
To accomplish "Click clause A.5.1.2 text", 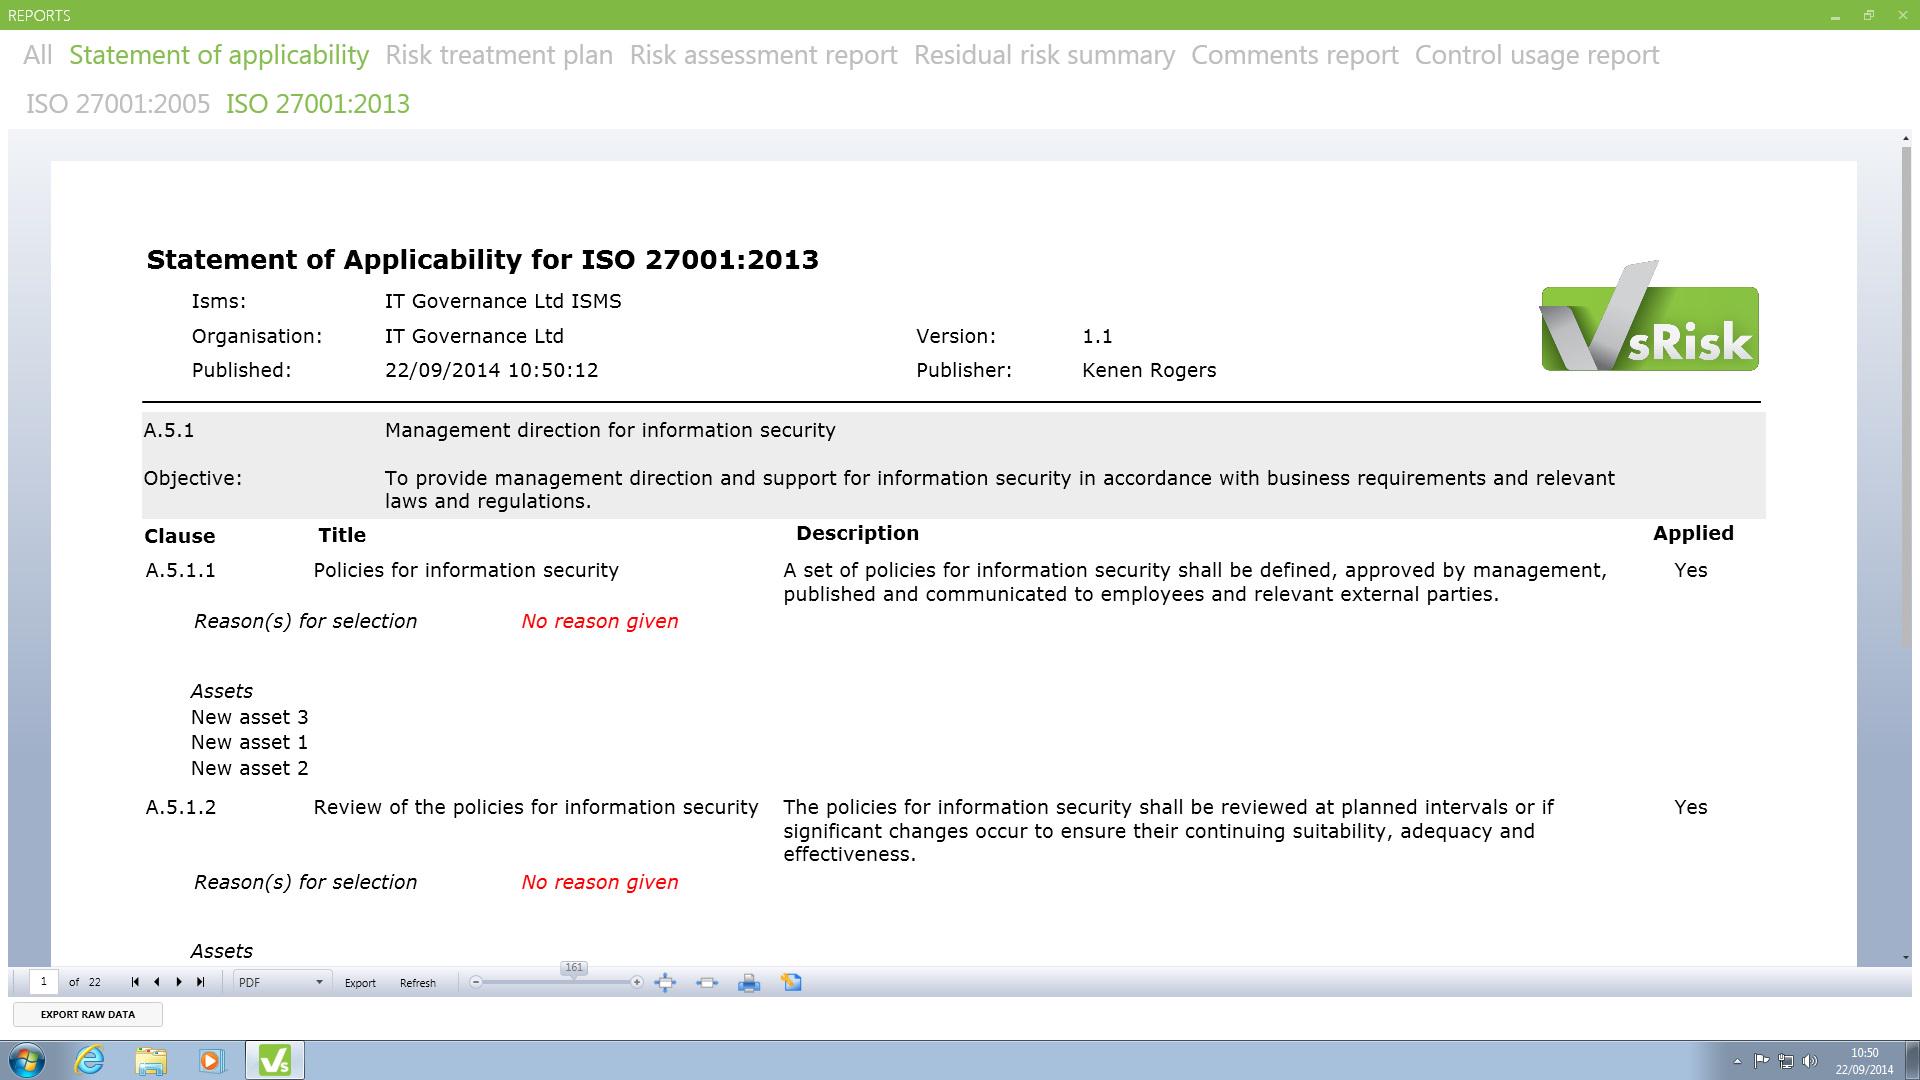I will click(x=181, y=808).
